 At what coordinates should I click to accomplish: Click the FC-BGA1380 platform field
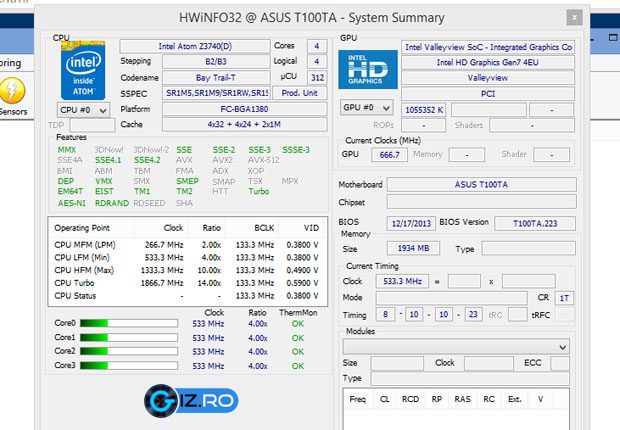(x=244, y=109)
